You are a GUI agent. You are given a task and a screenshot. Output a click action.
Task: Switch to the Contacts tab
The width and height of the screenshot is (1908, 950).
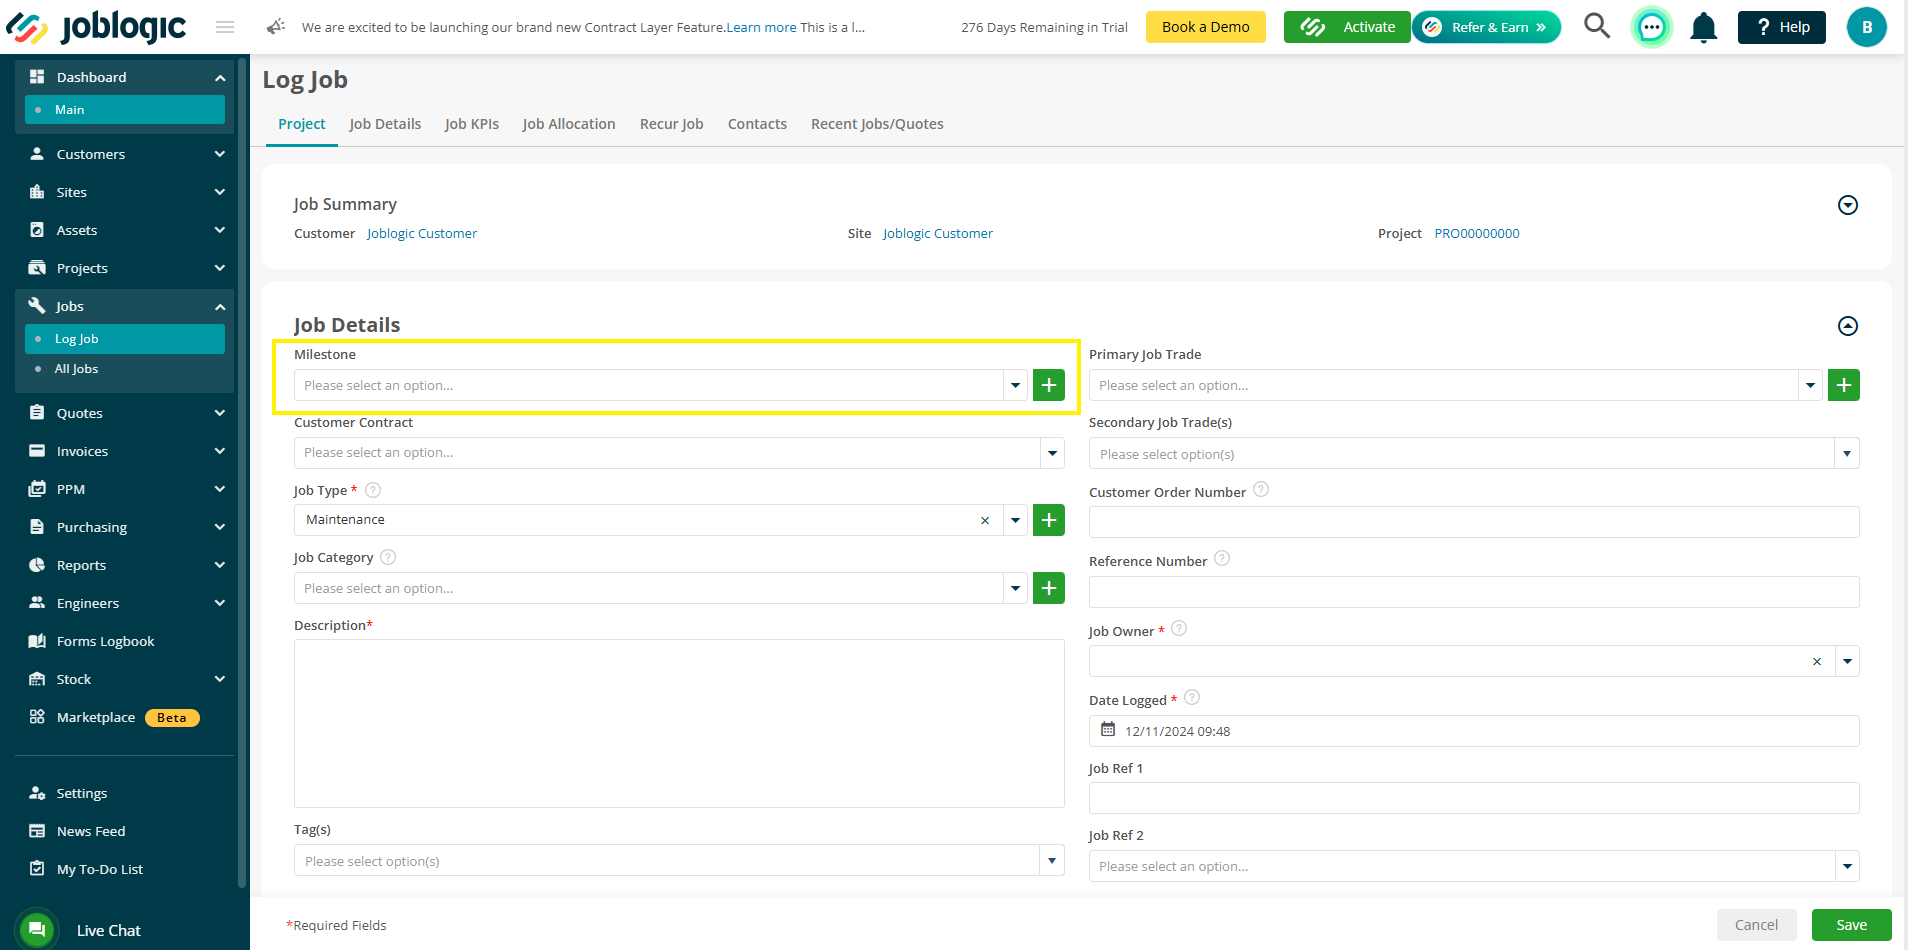pos(757,124)
